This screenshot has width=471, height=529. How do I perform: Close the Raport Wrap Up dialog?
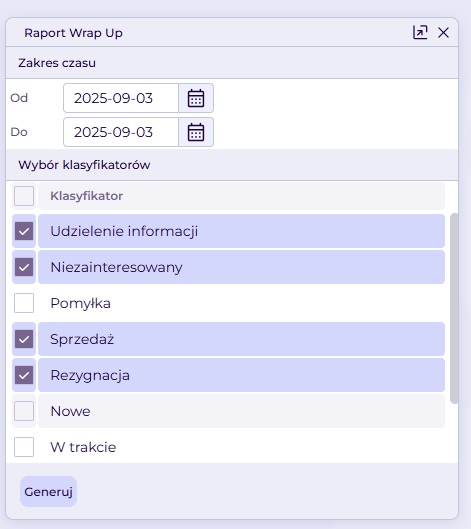point(443,33)
